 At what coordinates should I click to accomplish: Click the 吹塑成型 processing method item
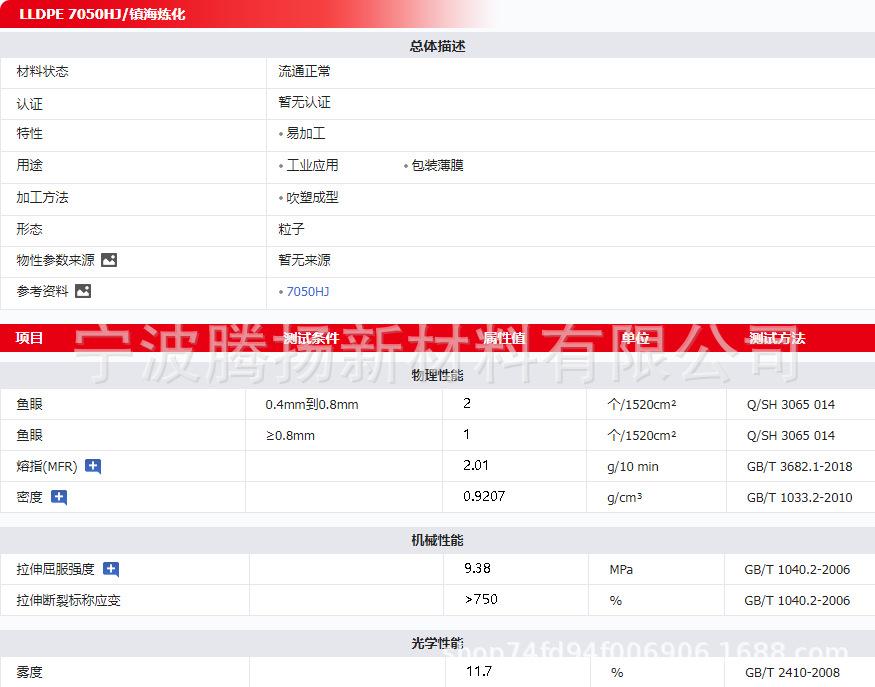[x=312, y=197]
